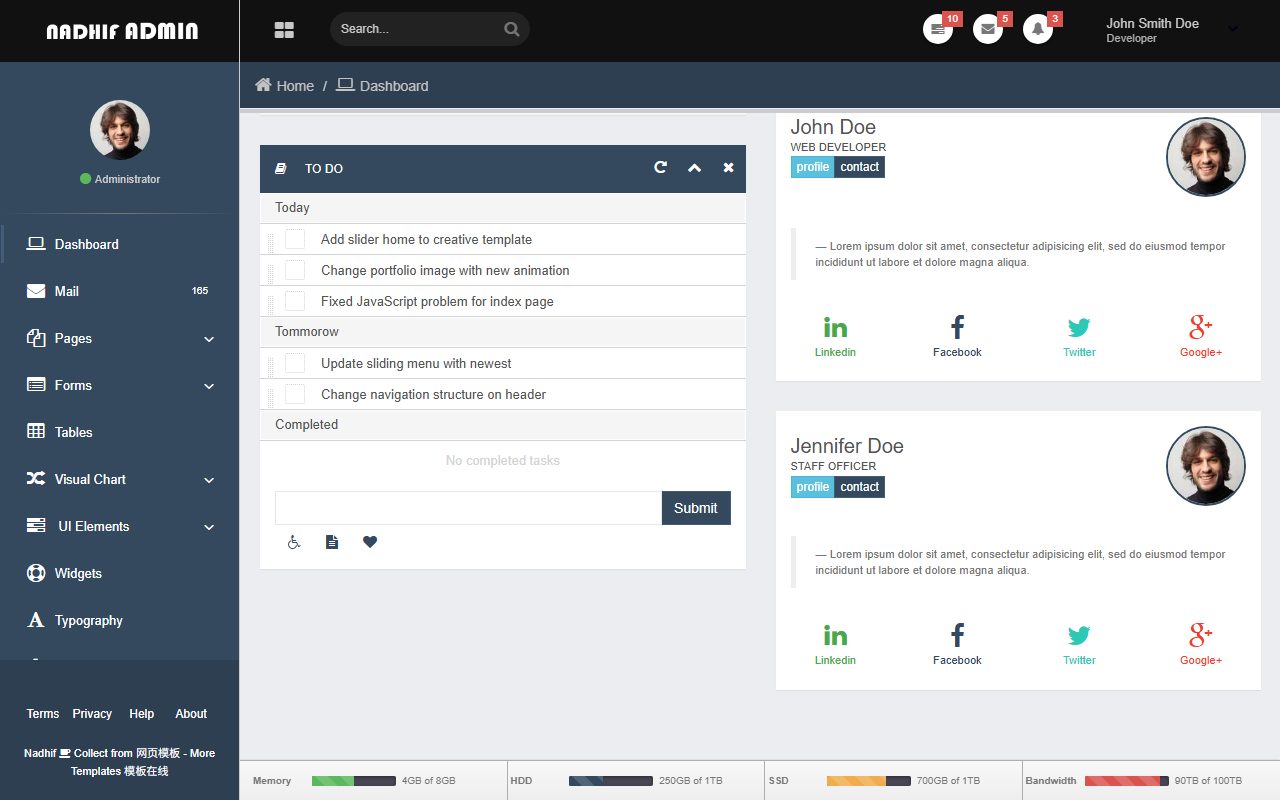Click the wheelchair icon below the task input
The width and height of the screenshot is (1280, 800).
[x=294, y=542]
